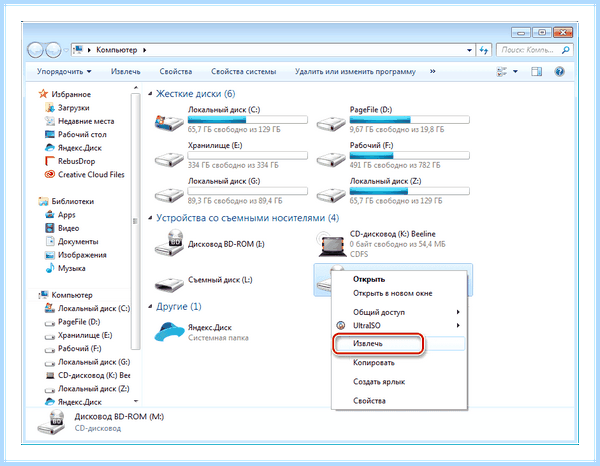Screen dimensions: 600x466
Task: Open address bar history dropdown
Action: (469, 50)
